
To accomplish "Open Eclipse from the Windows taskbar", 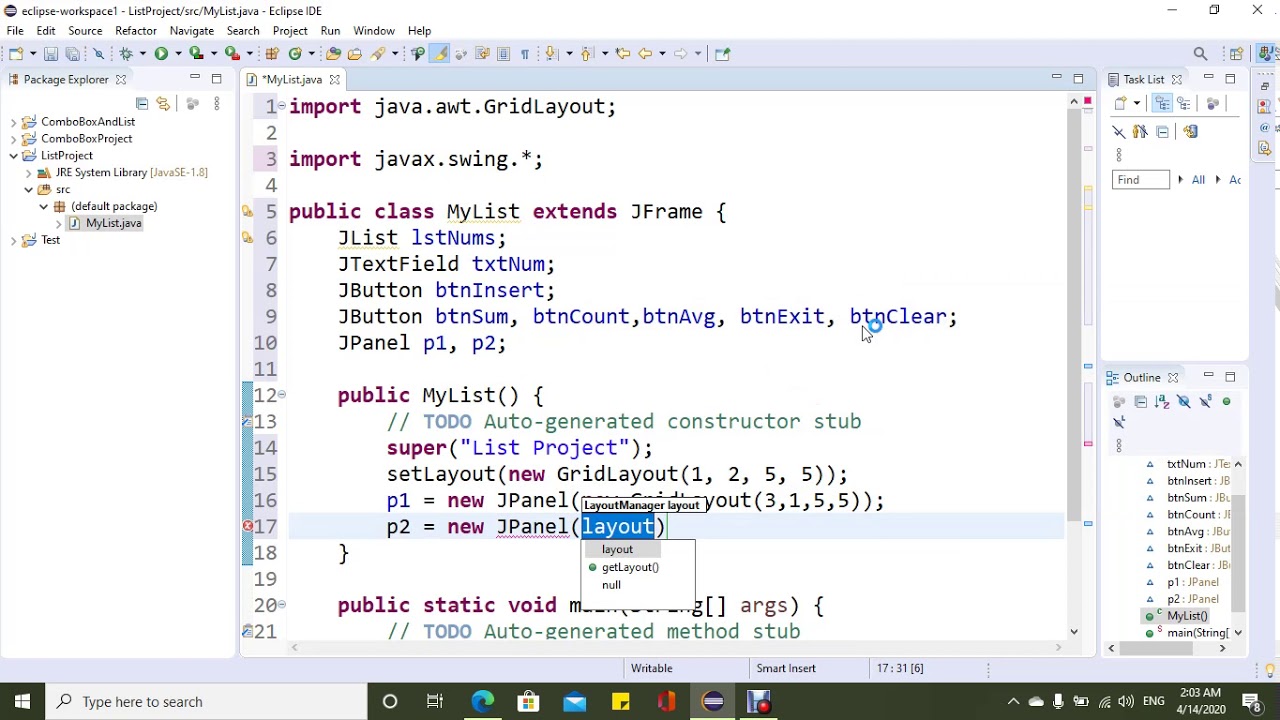I will [x=713, y=702].
